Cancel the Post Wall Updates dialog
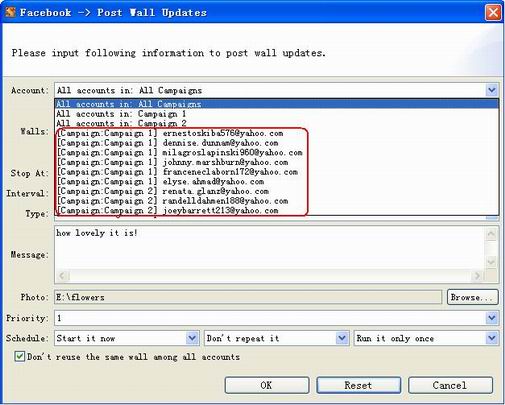The width and height of the screenshot is (505, 405). pyautogui.click(x=450, y=385)
